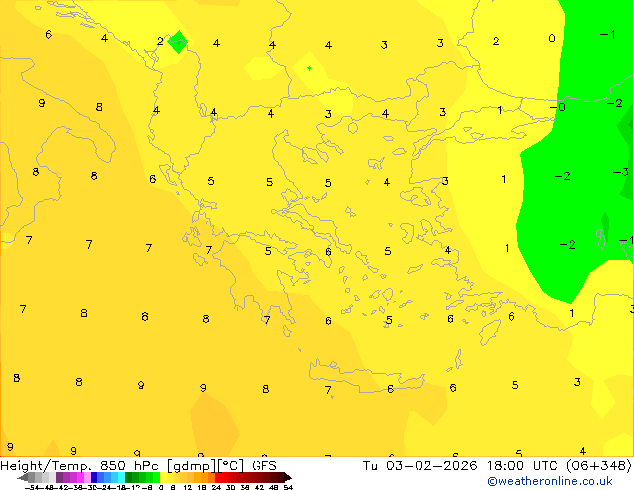
Task: Pick the grey left-arrow end of color scale
Action: [22, 477]
